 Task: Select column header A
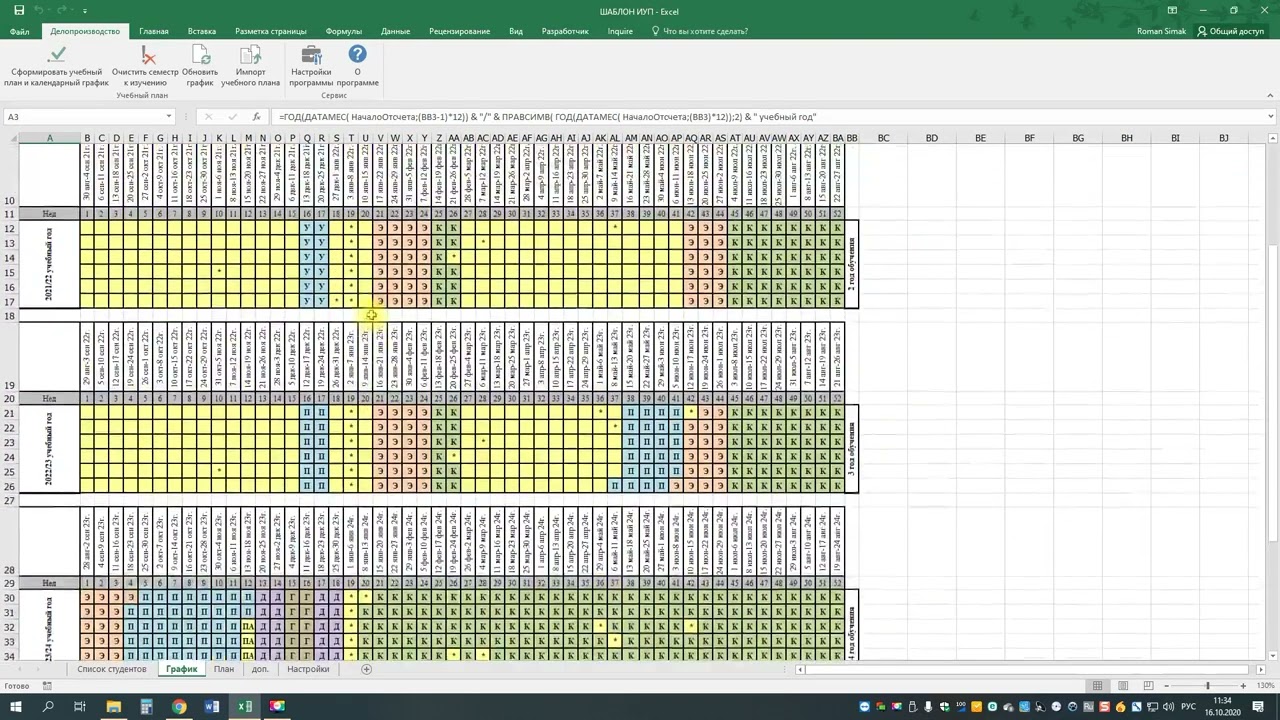(x=49, y=138)
